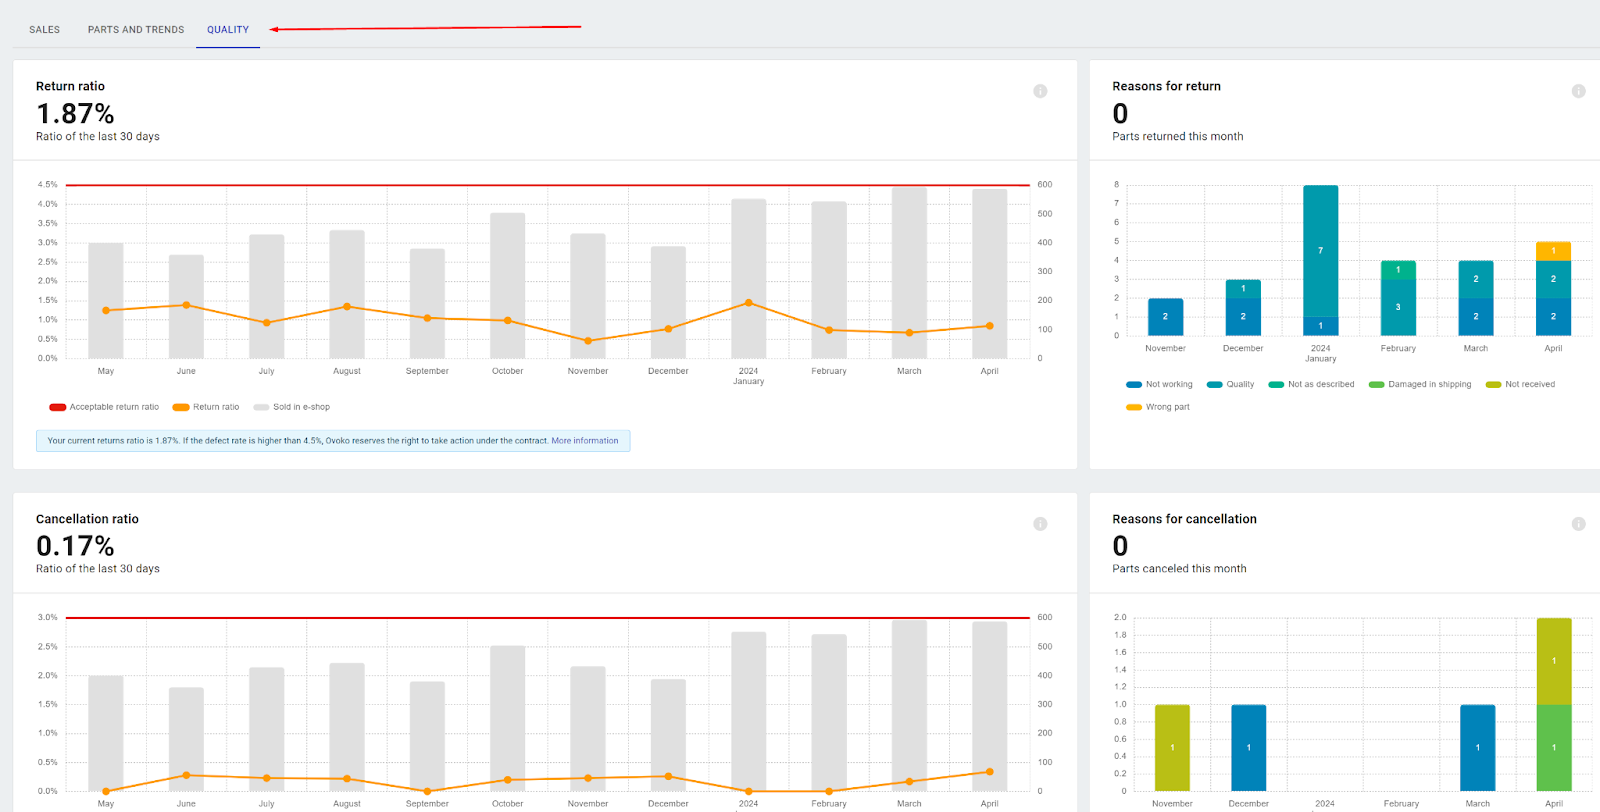Select the Quality tab
This screenshot has height=812, width=1600.
(x=228, y=30)
